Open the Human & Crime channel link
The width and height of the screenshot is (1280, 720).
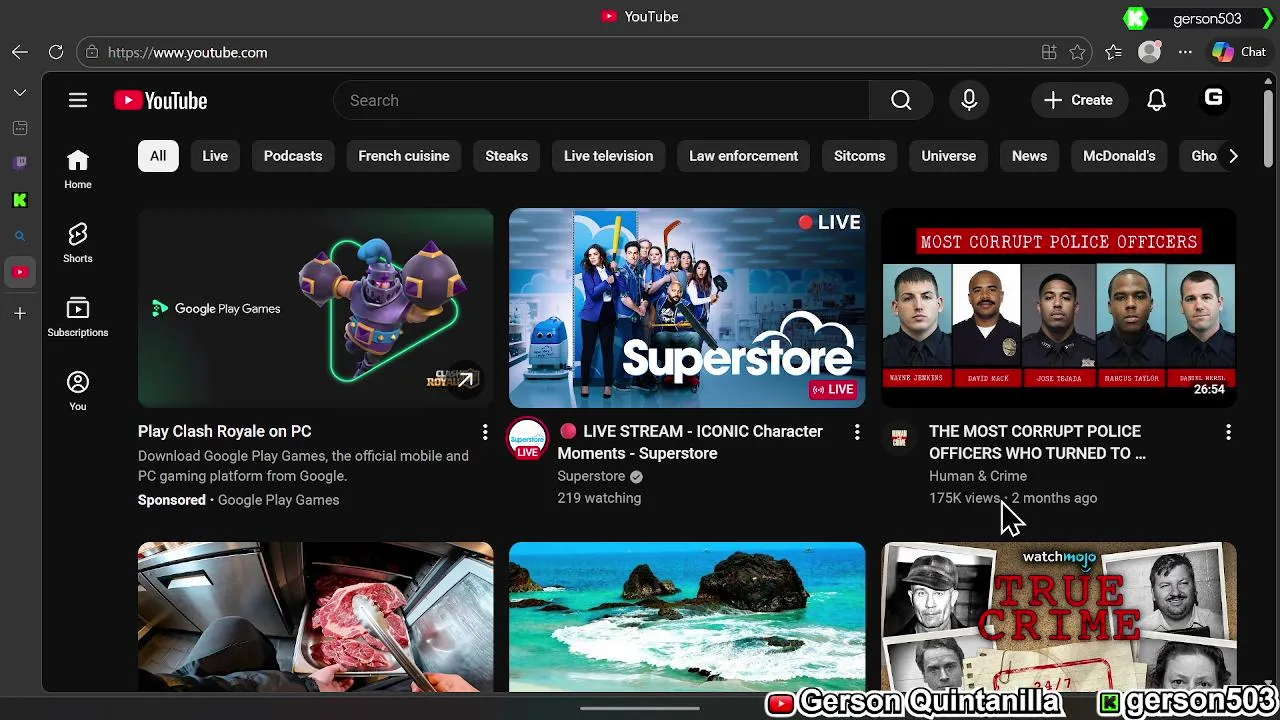(x=978, y=476)
